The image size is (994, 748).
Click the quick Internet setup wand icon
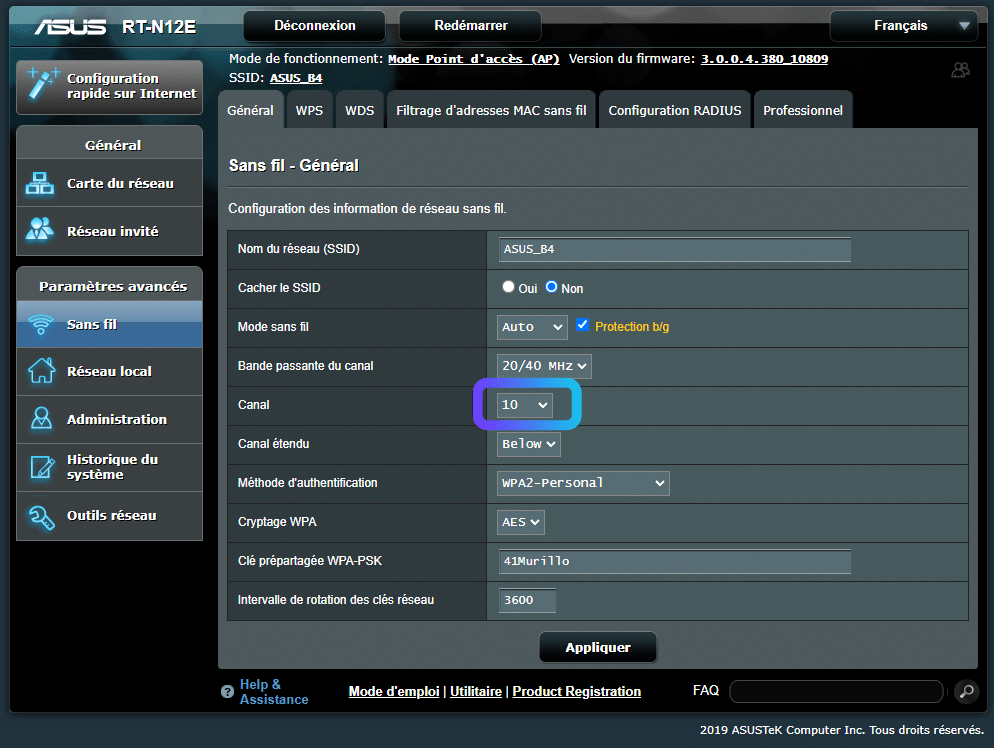pyautogui.click(x=42, y=85)
